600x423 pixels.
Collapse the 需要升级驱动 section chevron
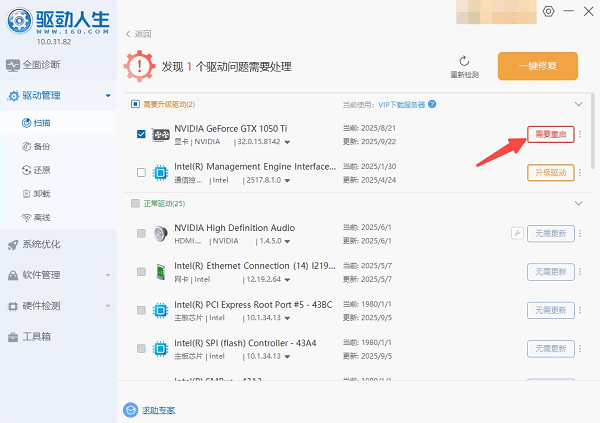[x=577, y=104]
